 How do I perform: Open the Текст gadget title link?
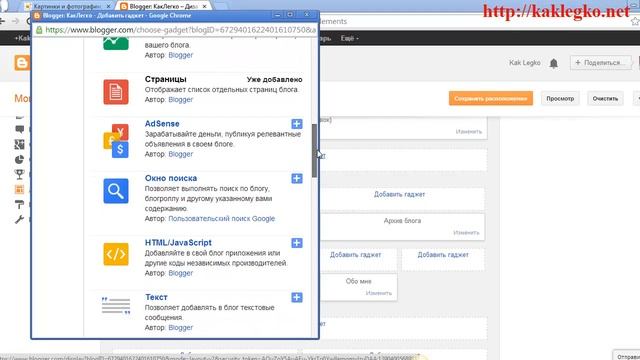click(x=156, y=297)
